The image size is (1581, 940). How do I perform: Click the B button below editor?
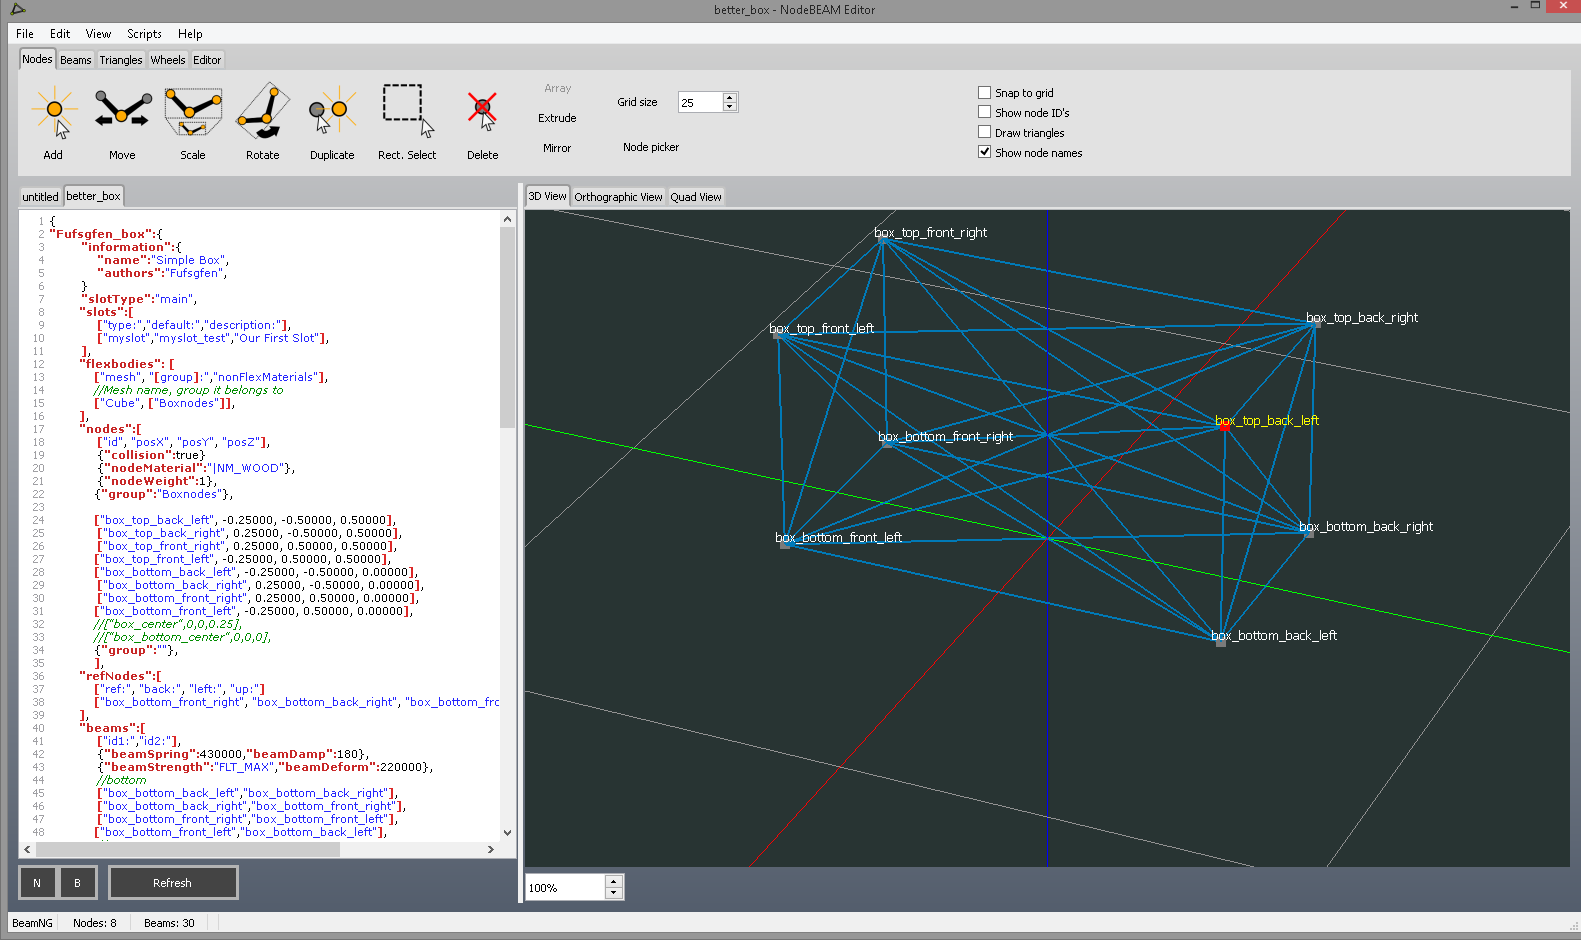coord(77,883)
